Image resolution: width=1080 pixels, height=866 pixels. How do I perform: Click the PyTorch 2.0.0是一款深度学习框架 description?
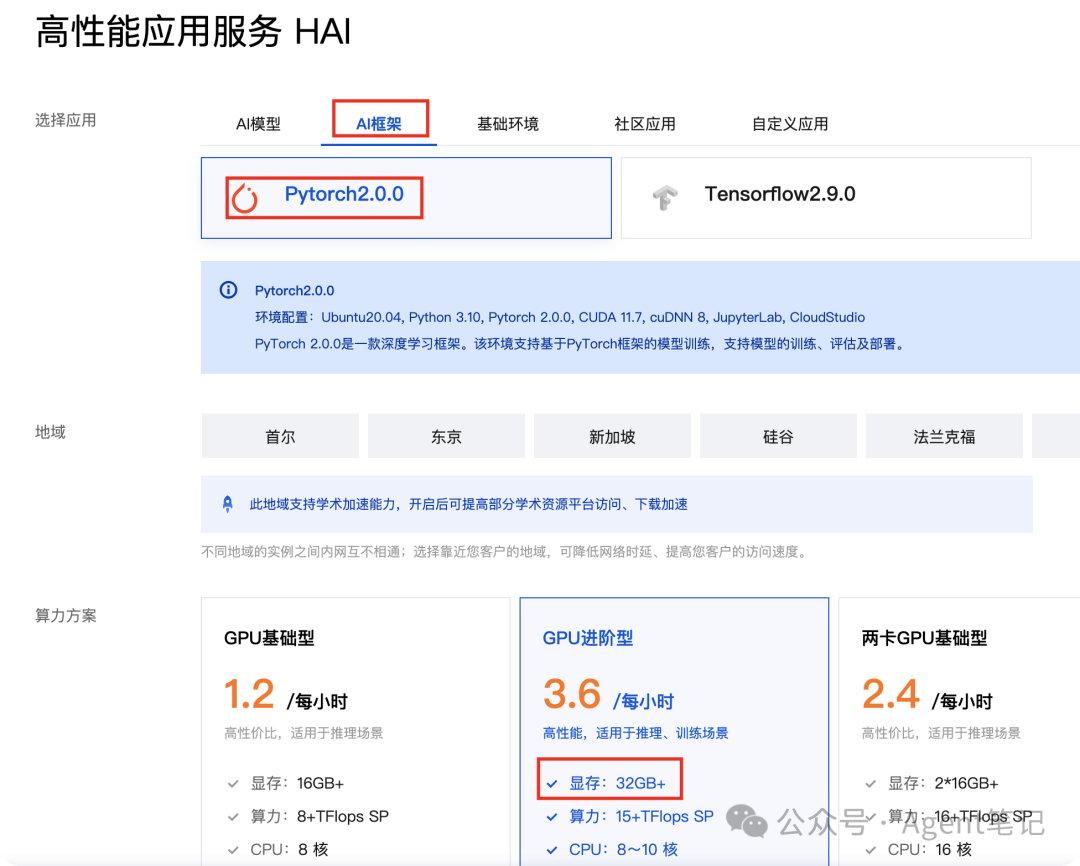579,344
